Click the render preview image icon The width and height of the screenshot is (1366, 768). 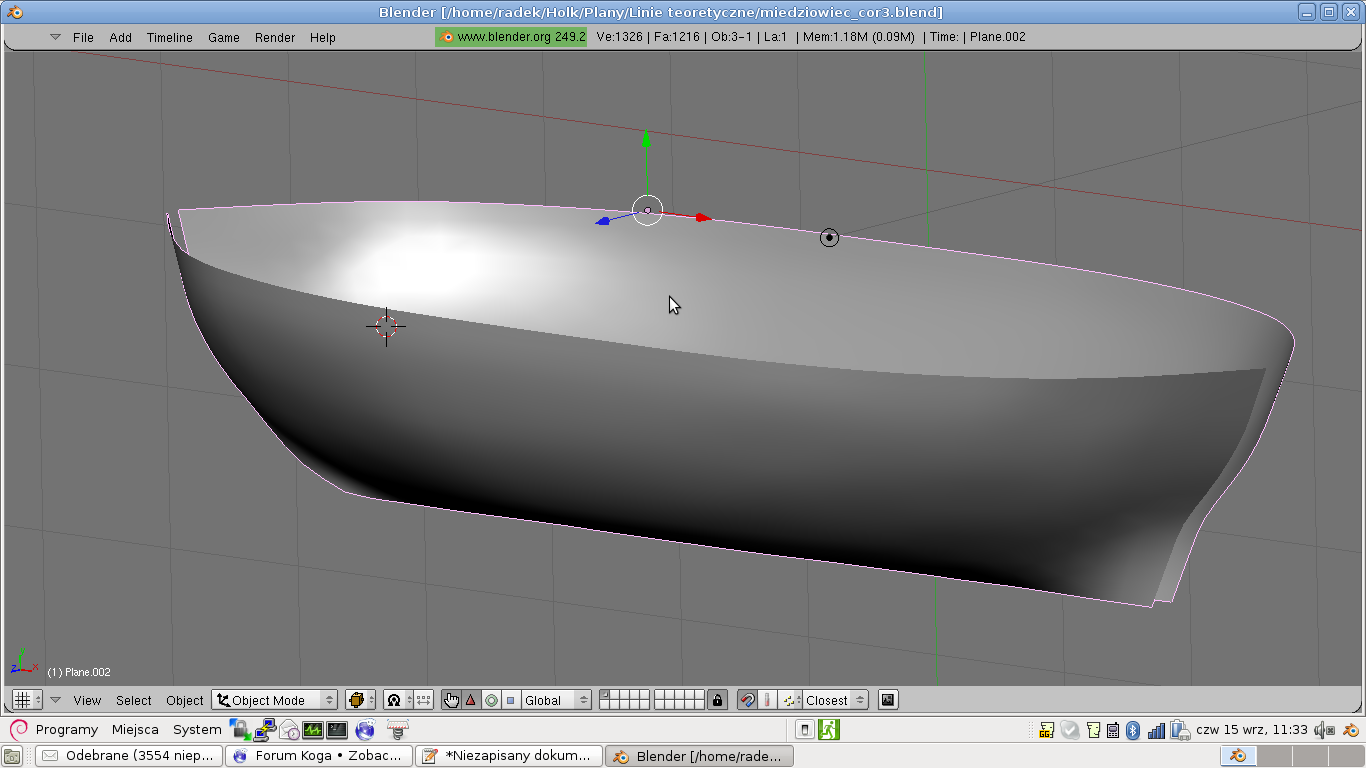pos(887,700)
